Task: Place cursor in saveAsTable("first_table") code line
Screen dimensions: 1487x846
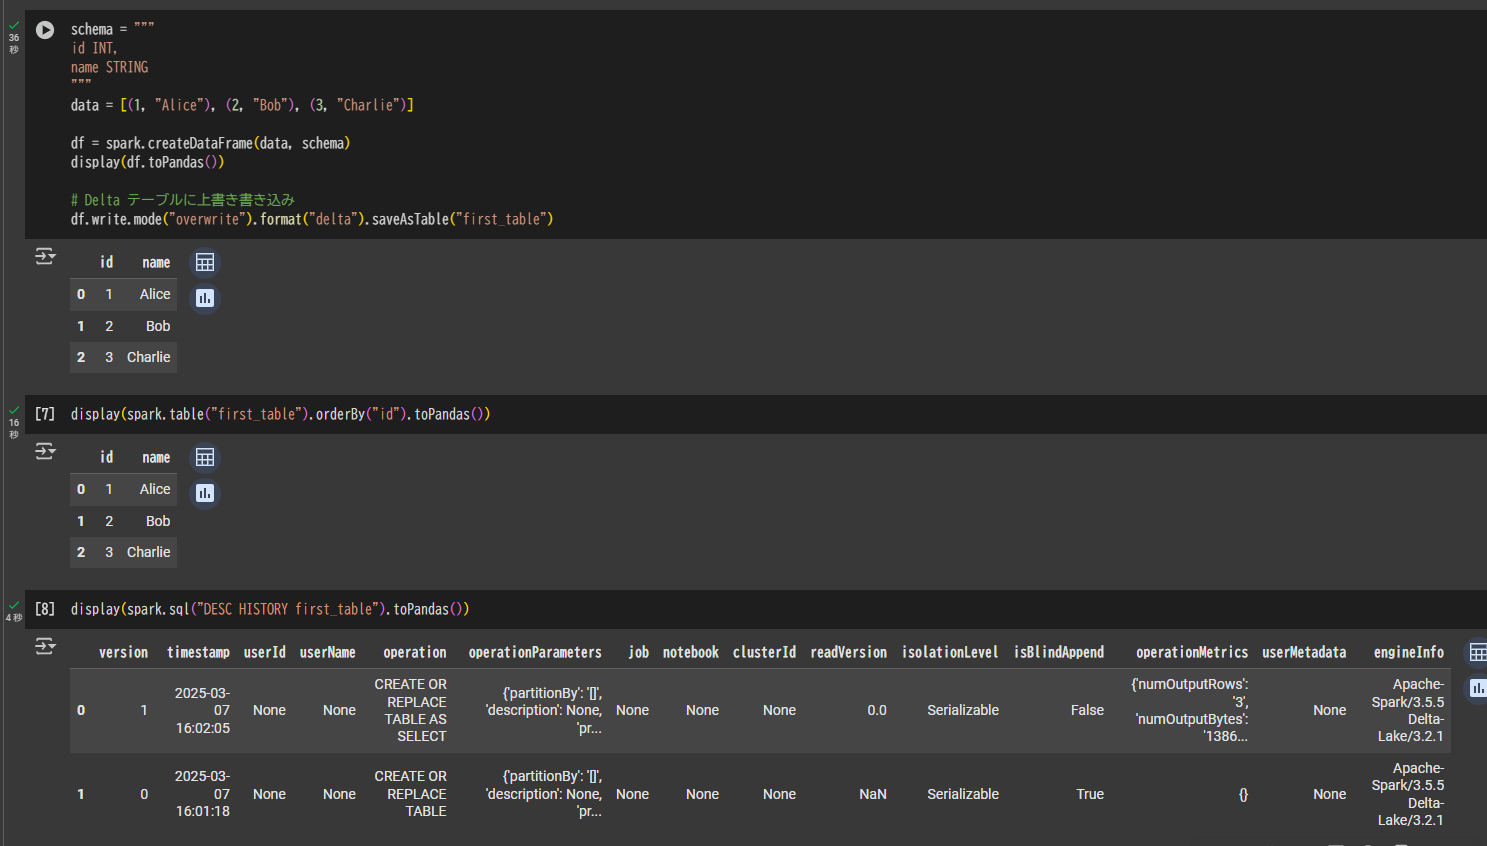Action: [x=312, y=219]
